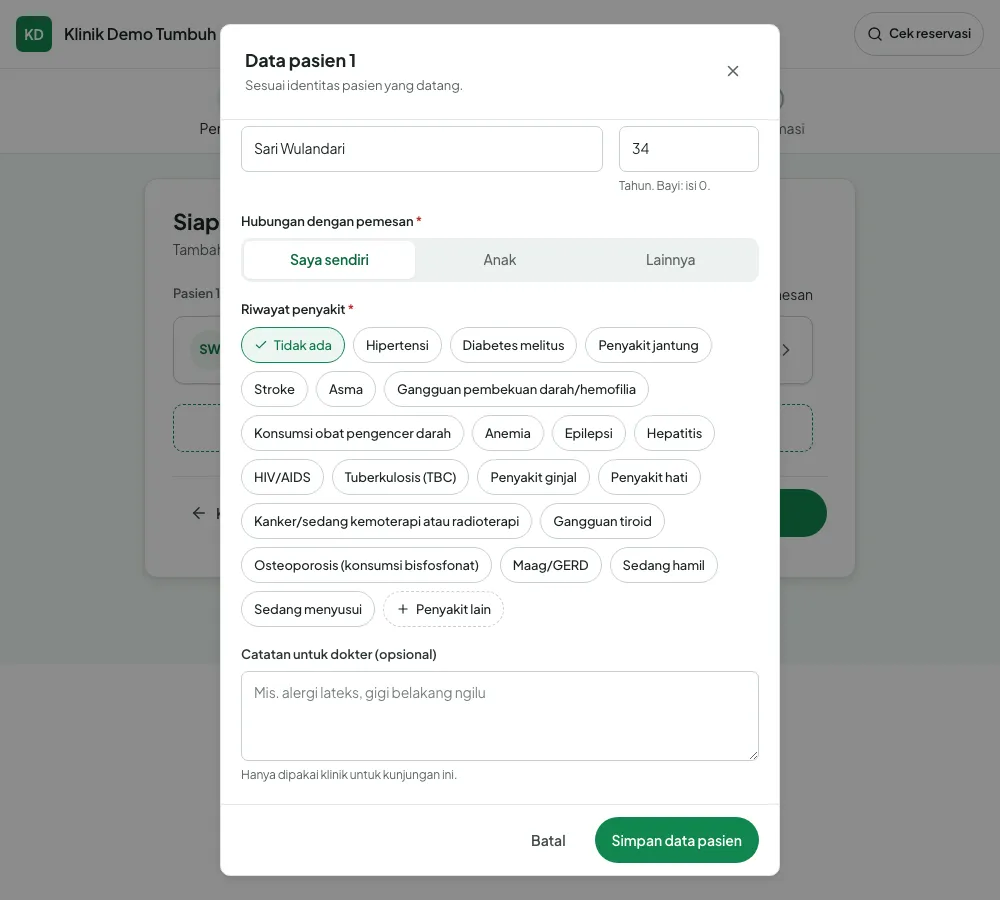Toggle the Hepatitis chip

tap(674, 433)
